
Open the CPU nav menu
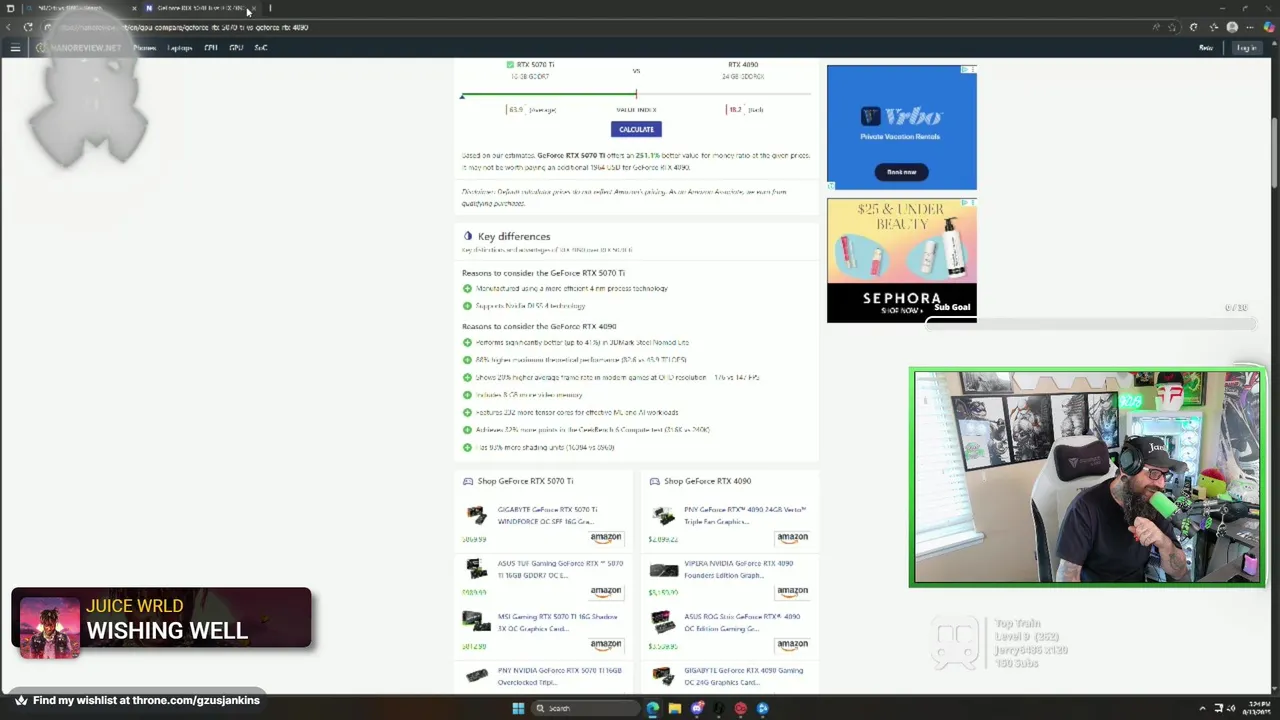(x=211, y=48)
